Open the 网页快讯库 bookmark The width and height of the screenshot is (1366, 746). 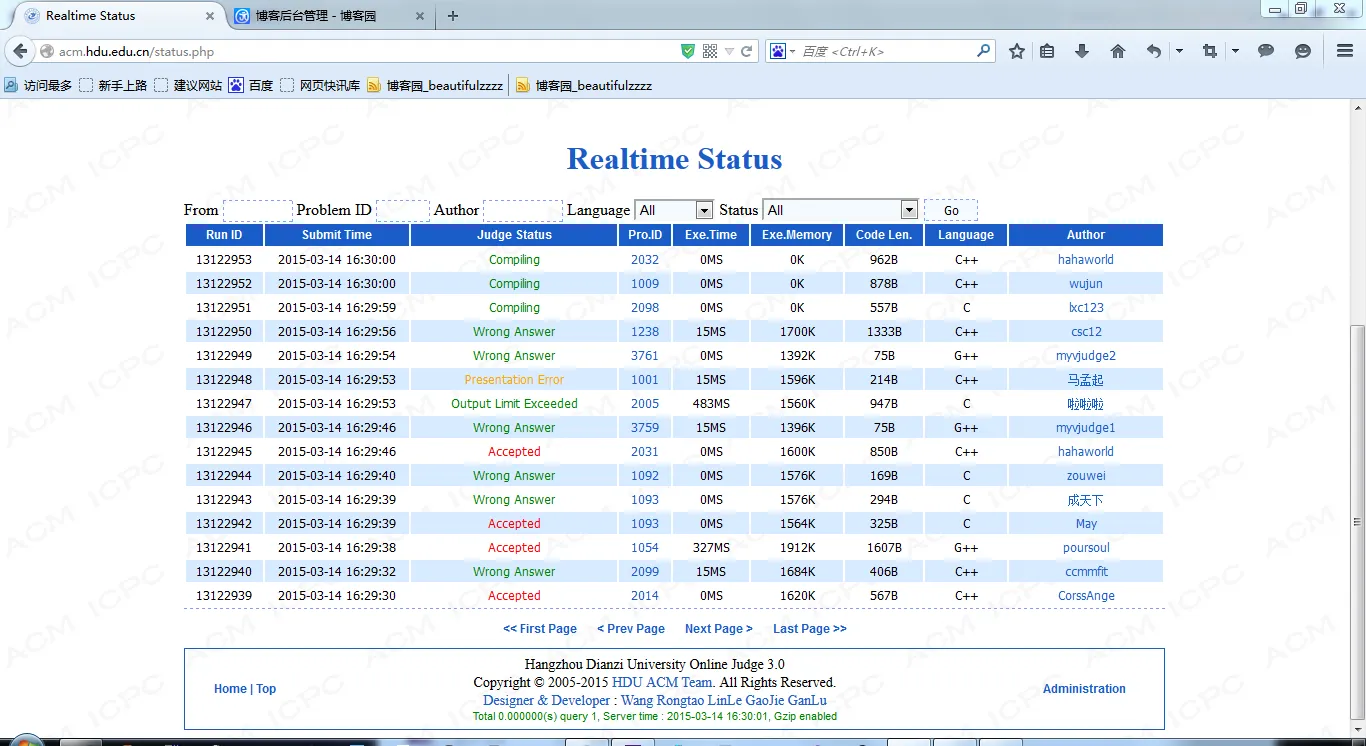click(x=320, y=86)
